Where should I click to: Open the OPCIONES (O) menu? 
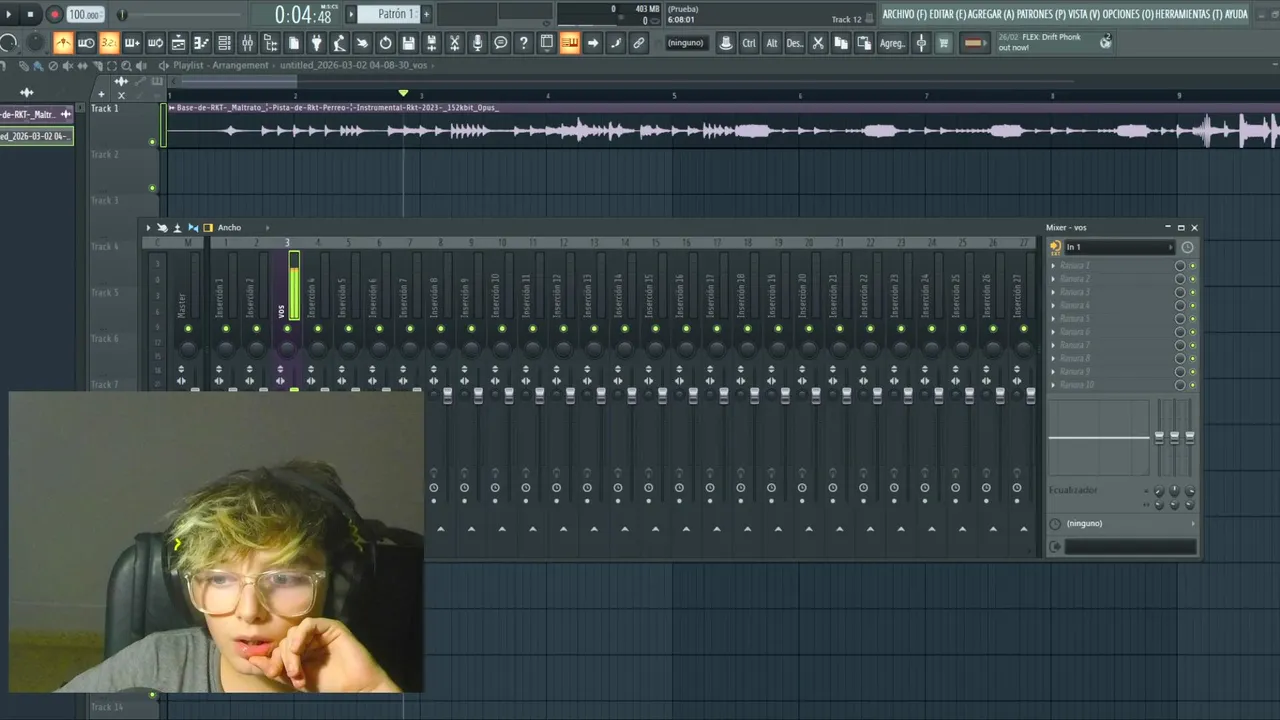pyautogui.click(x=1128, y=14)
